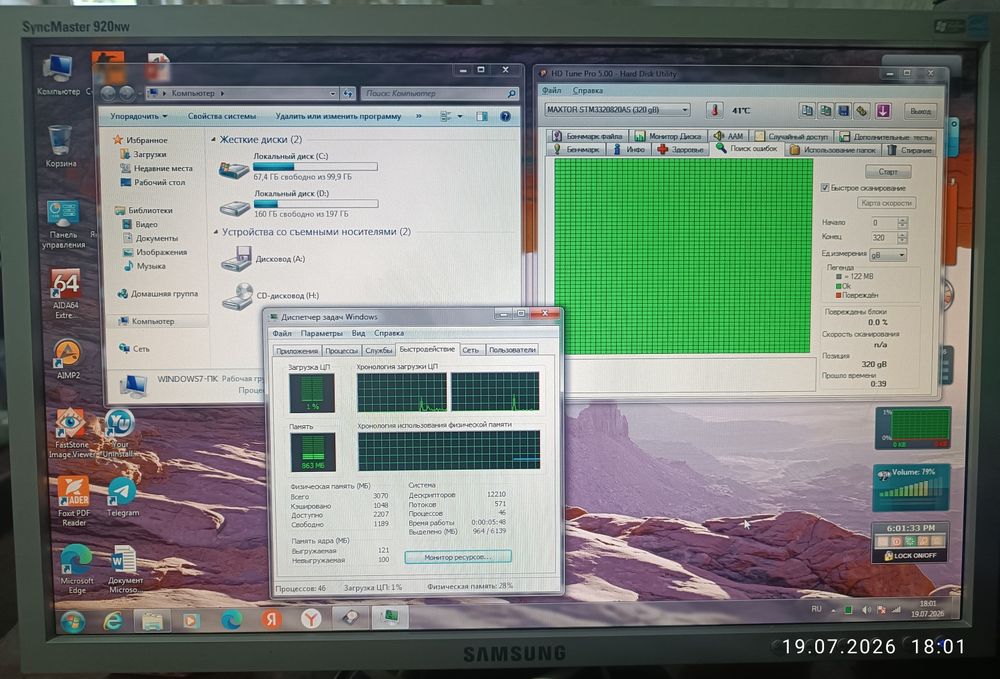Toggle LOCK ON/OFF on the clock gadget
Screen dimensions: 1000x679
[910, 555]
